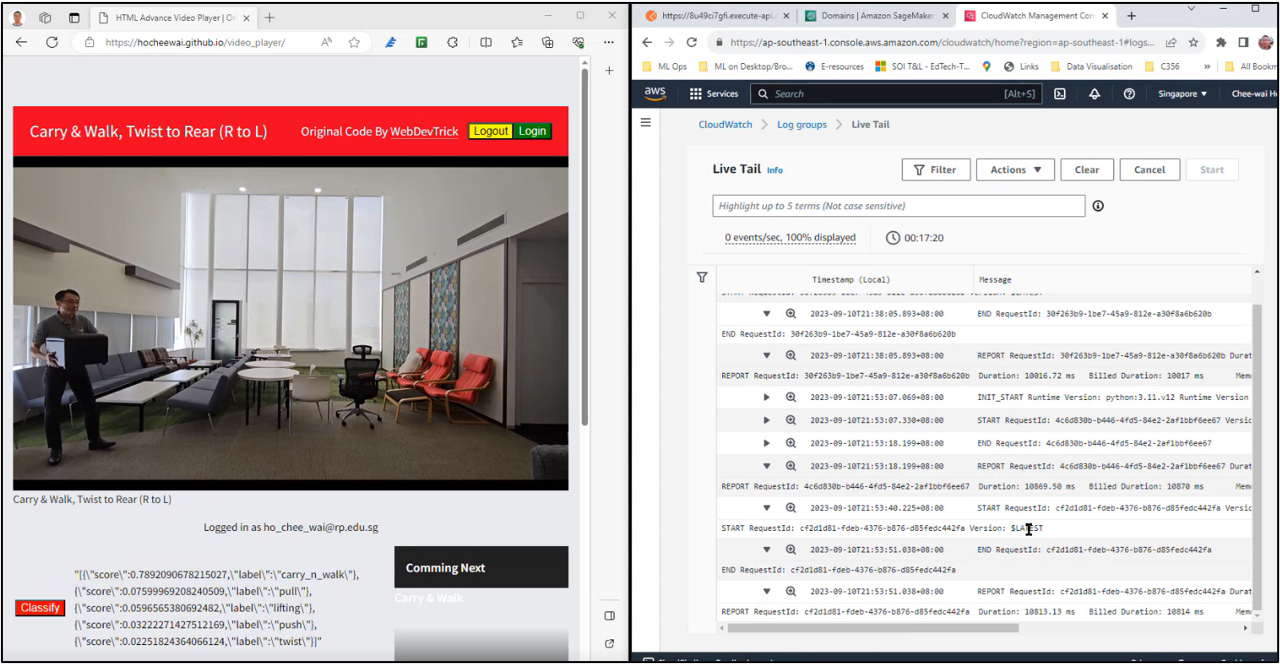Click the Read aloud icon in Edge address bar
Image resolution: width=1280 pixels, height=666 pixels.
tap(327, 43)
